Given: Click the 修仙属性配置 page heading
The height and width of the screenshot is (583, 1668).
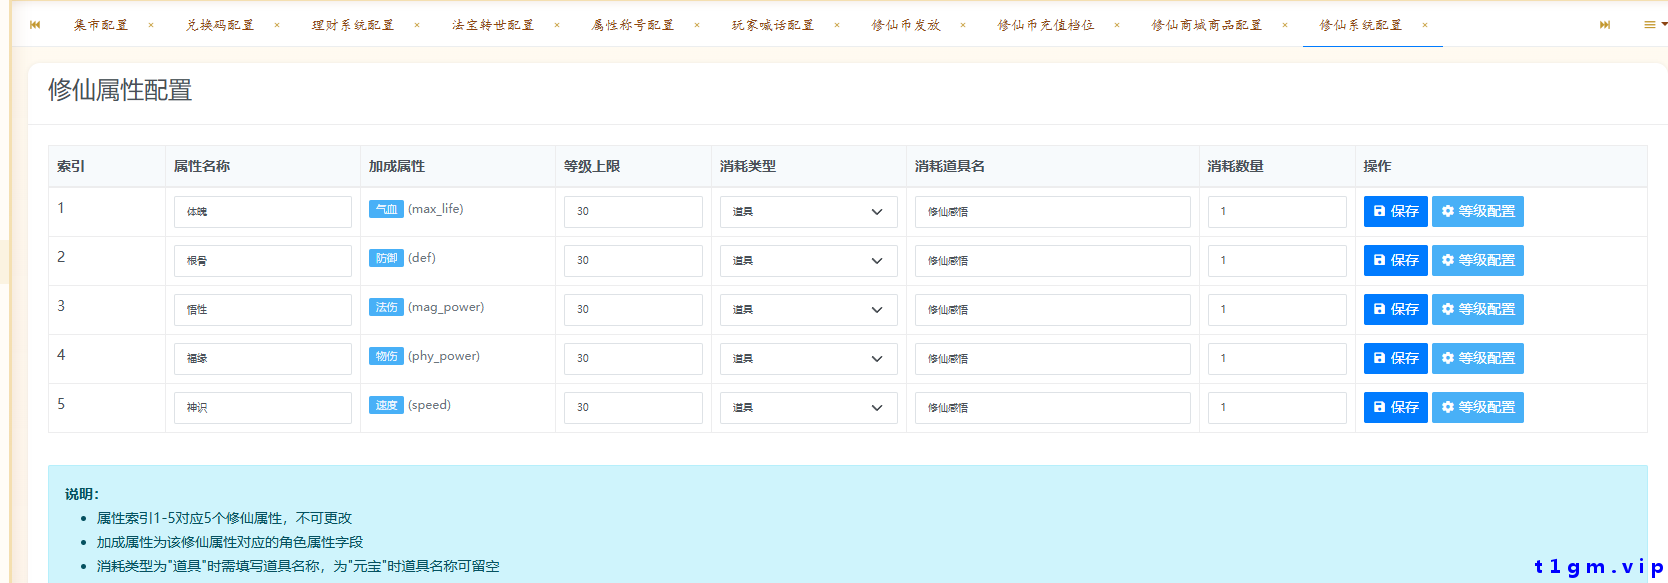Looking at the screenshot, I should point(120,90).
